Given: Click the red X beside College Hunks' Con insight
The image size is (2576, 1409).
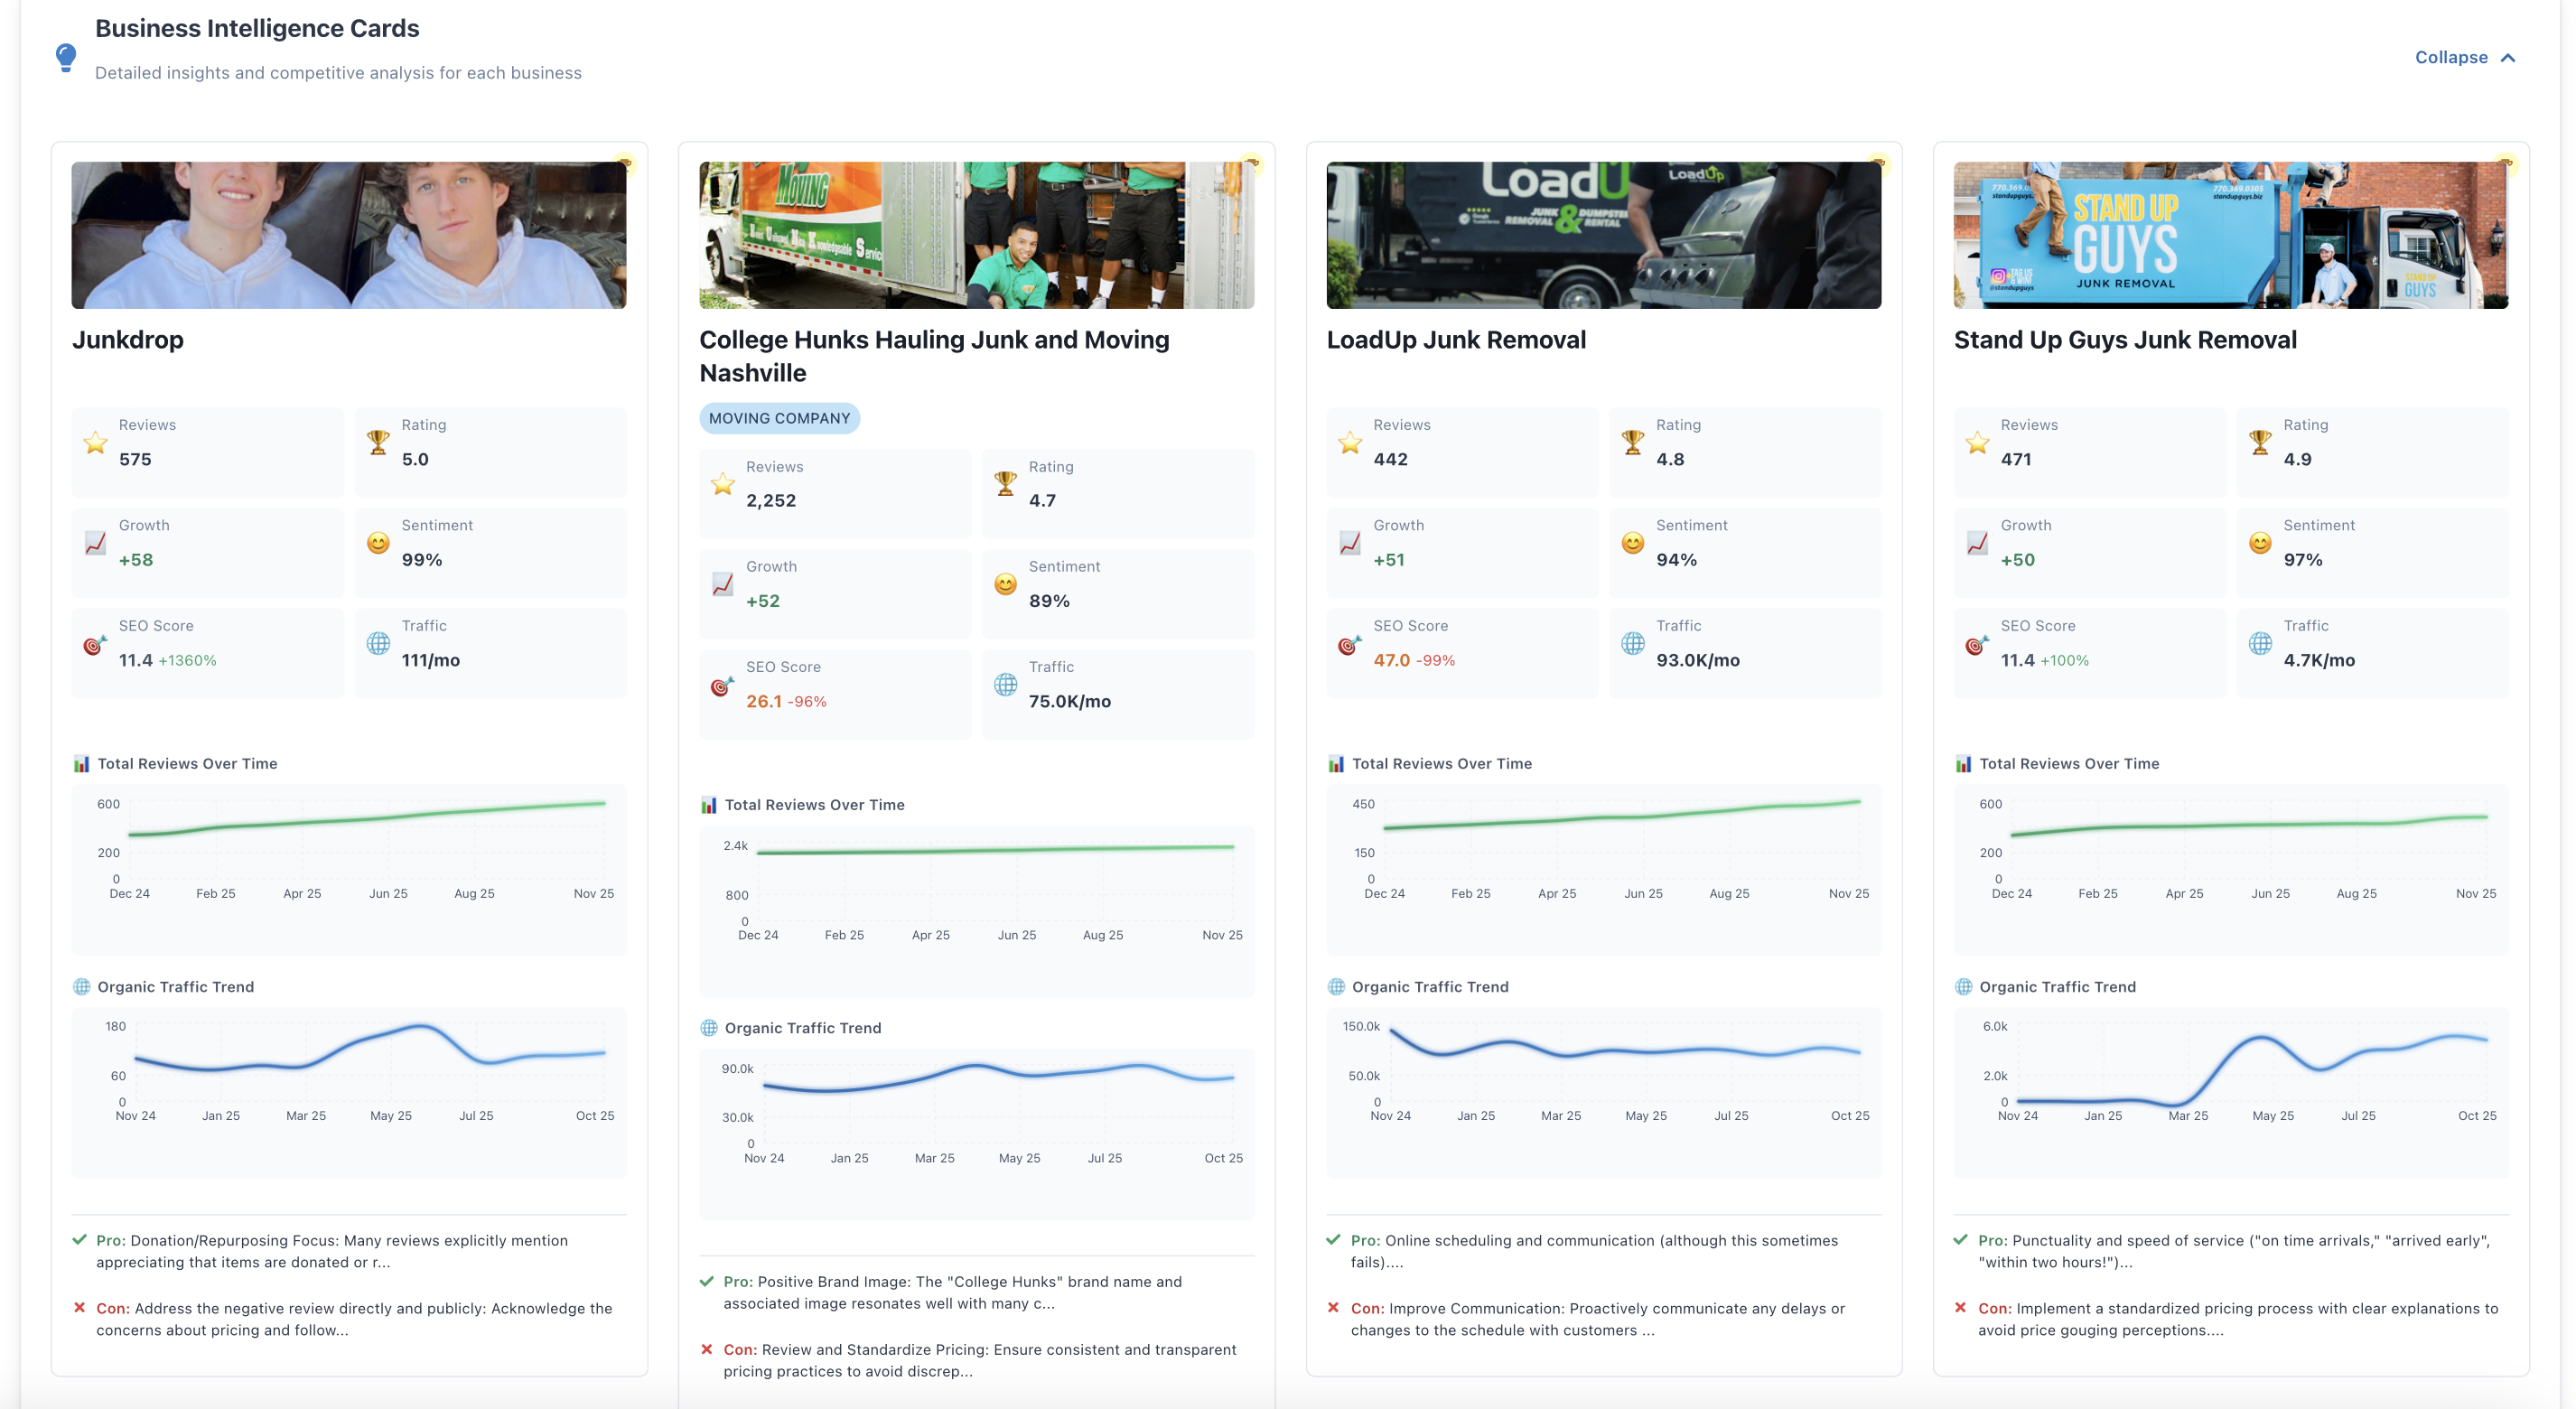Looking at the screenshot, I should [708, 1349].
